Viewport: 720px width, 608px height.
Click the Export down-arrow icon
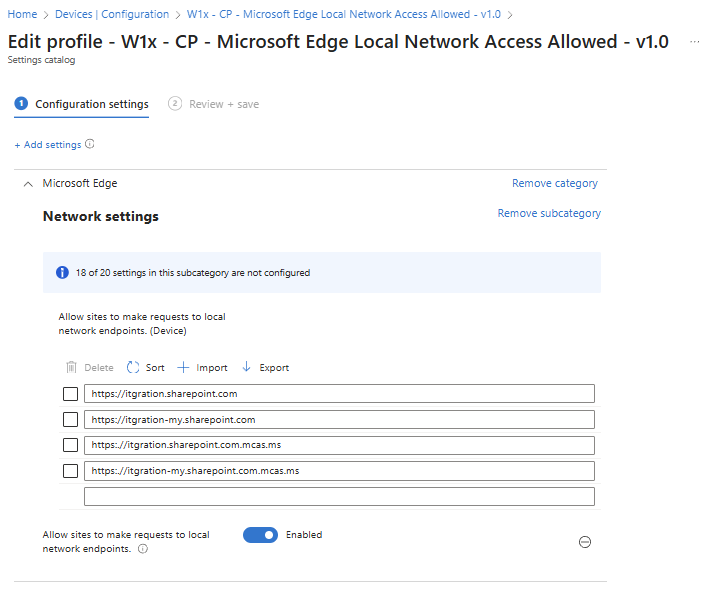[247, 368]
